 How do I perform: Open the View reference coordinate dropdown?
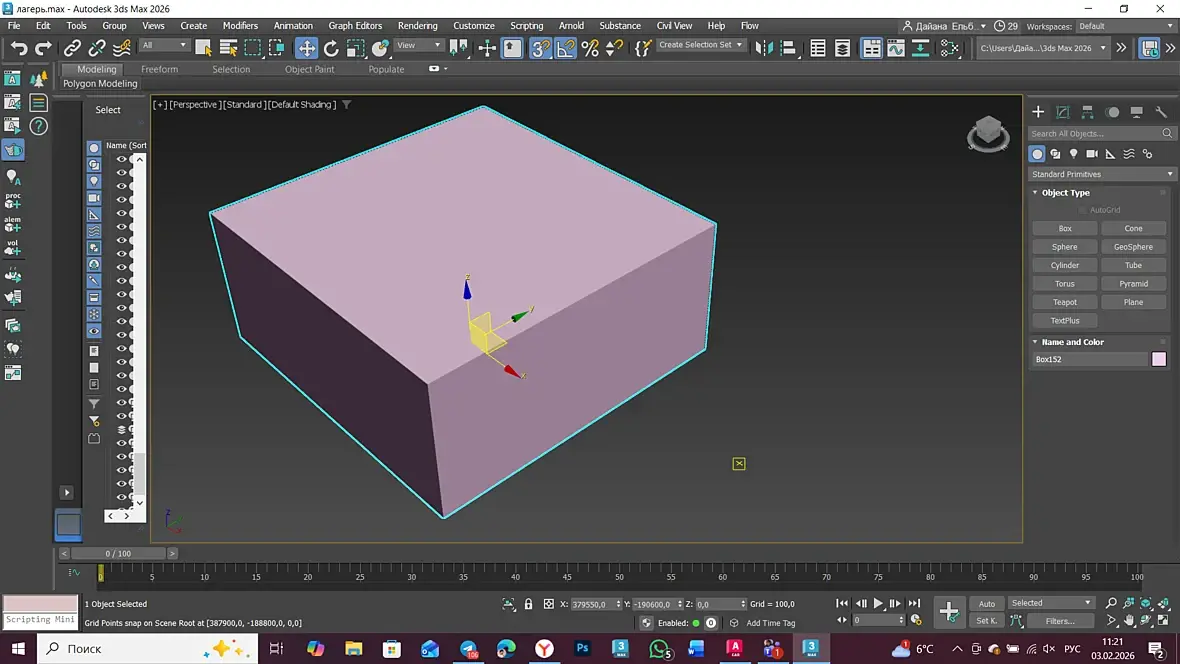point(418,45)
